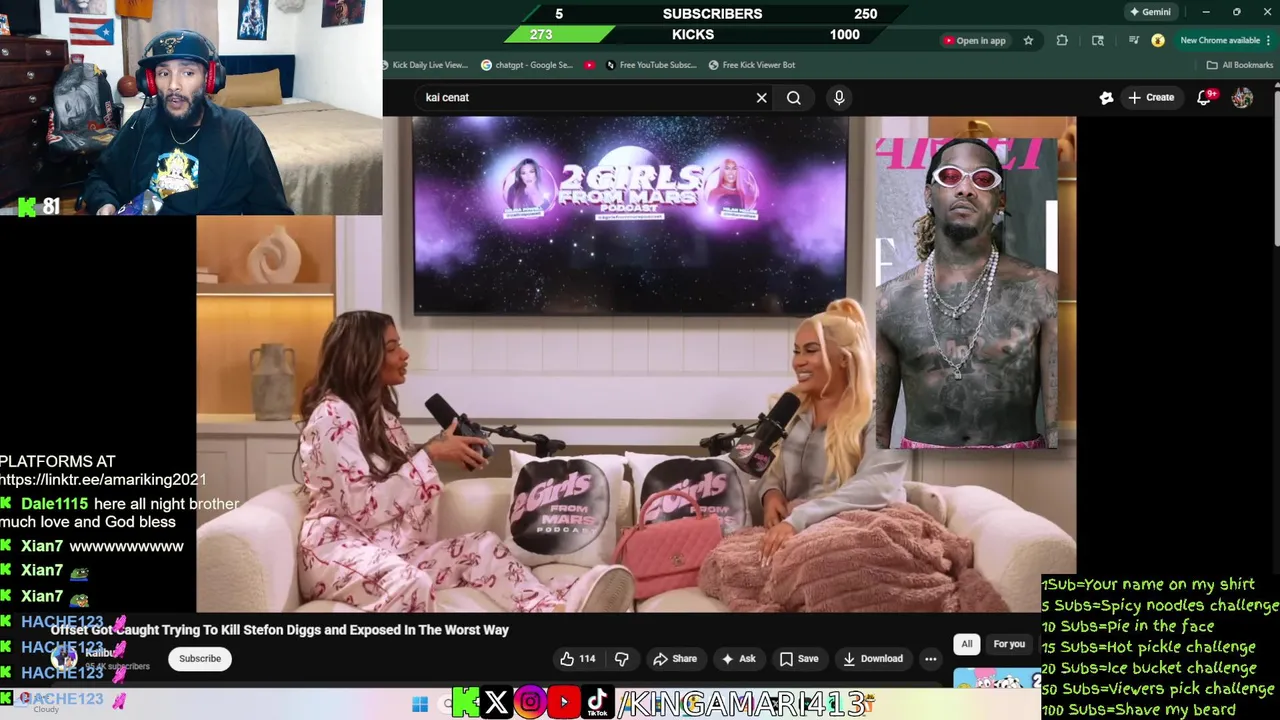
Task: Open Free Kick Viewer Bot bookmark
Action: click(752, 65)
